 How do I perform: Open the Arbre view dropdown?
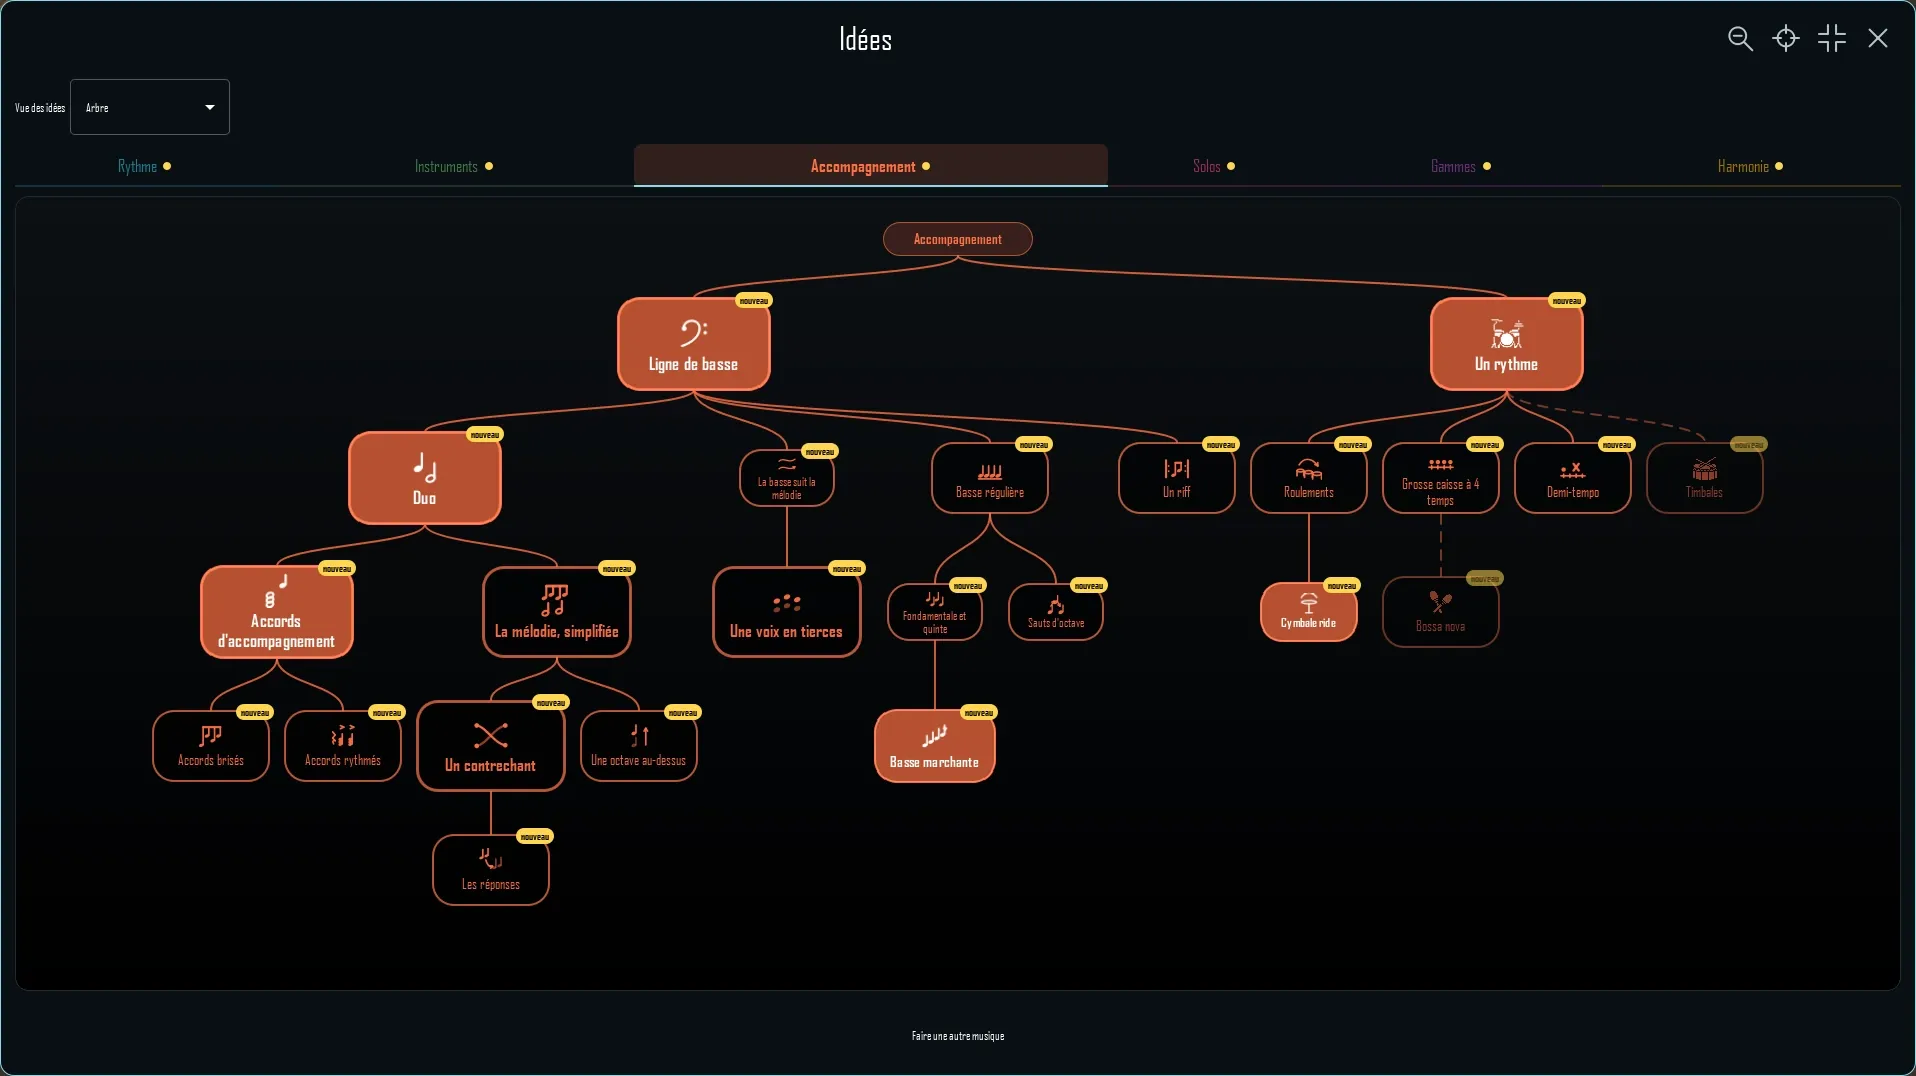(x=150, y=107)
